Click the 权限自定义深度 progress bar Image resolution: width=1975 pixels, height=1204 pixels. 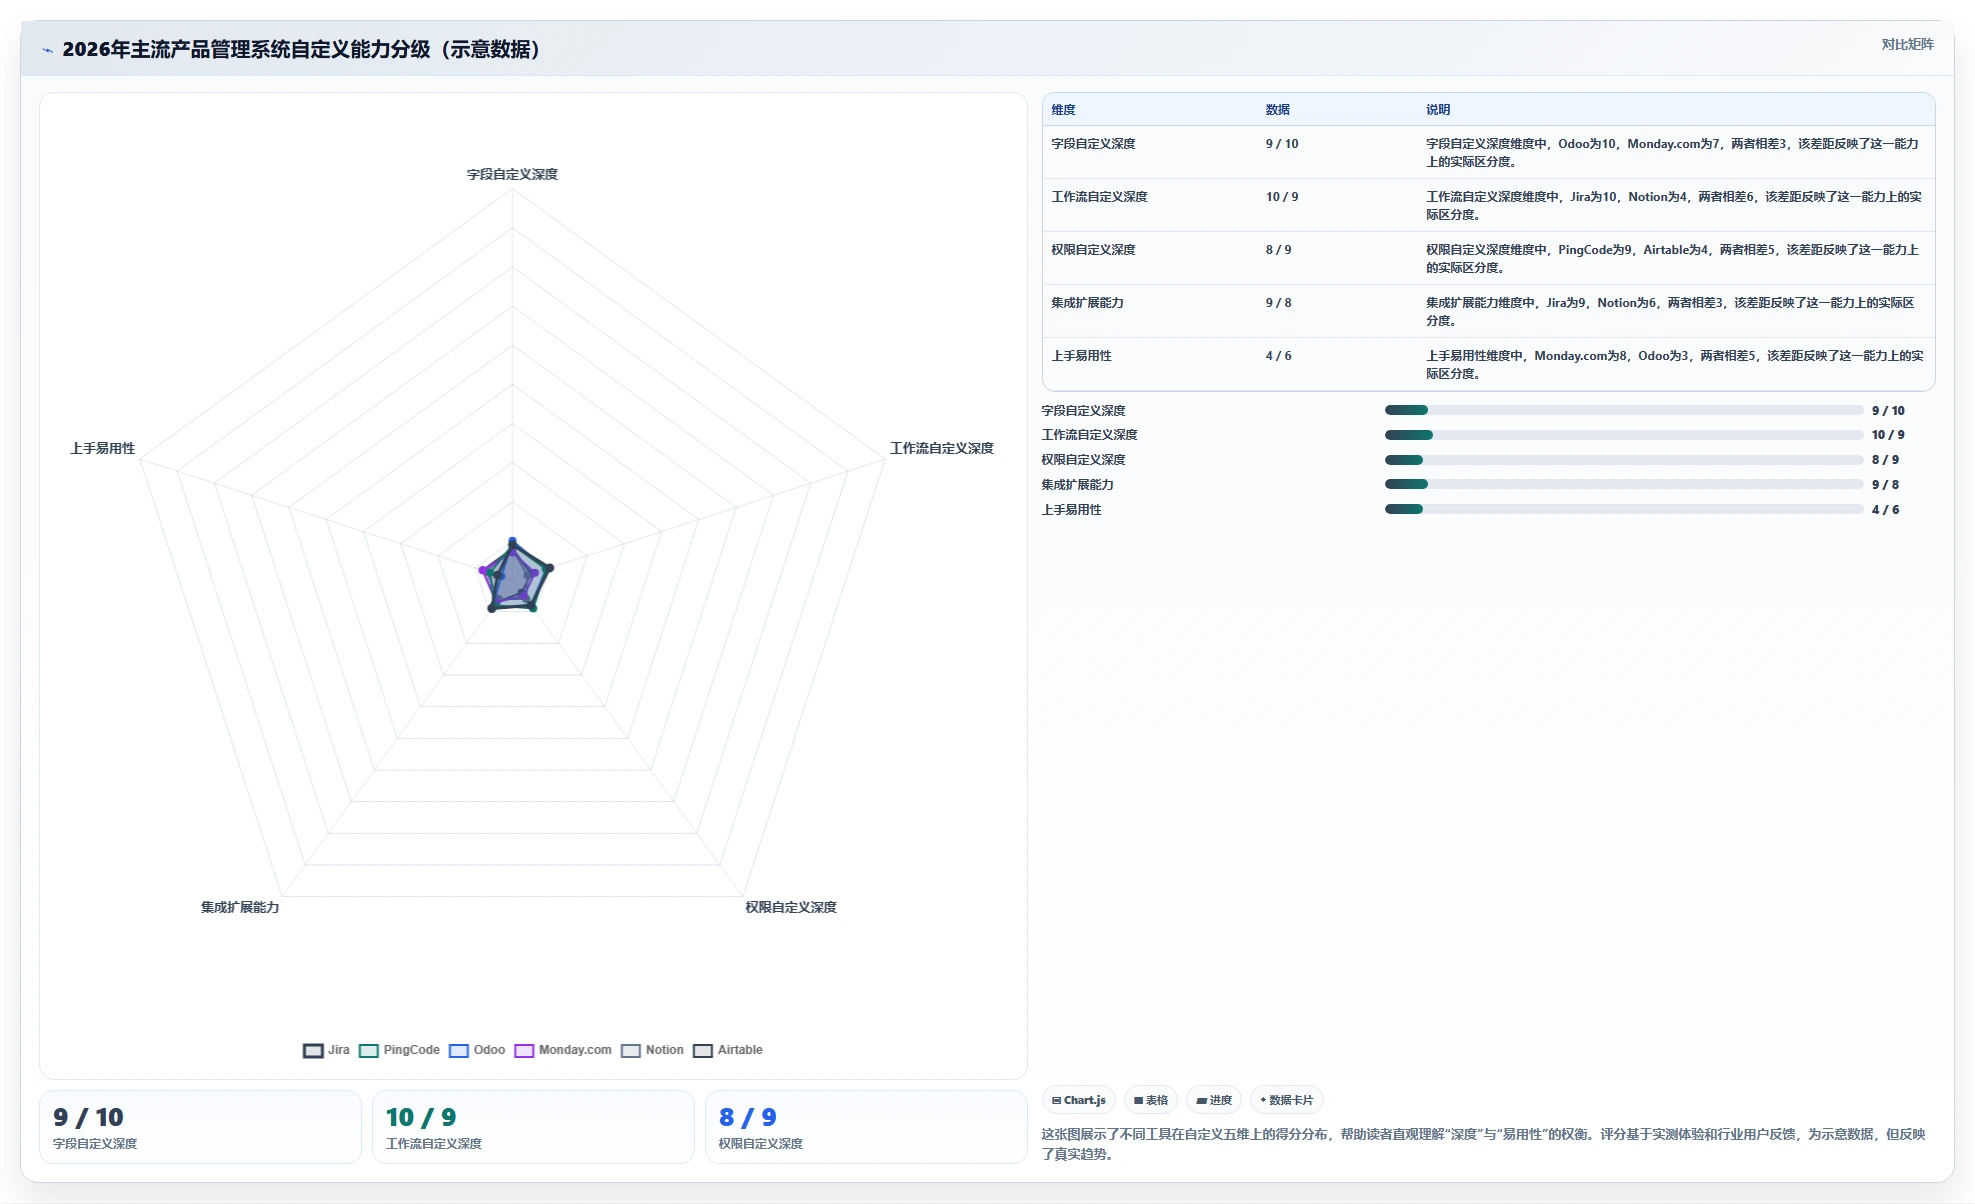point(1624,460)
